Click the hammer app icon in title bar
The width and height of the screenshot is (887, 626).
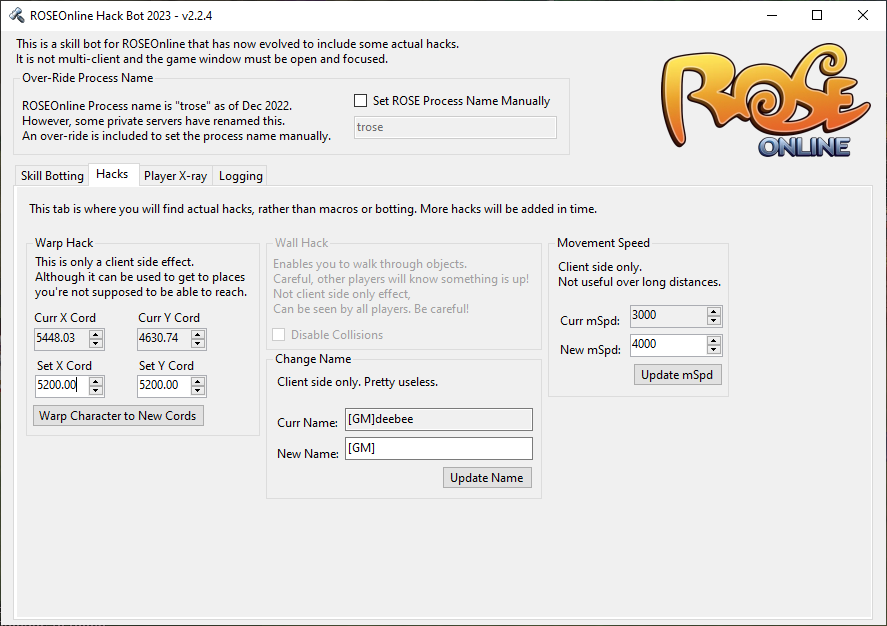pos(16,15)
